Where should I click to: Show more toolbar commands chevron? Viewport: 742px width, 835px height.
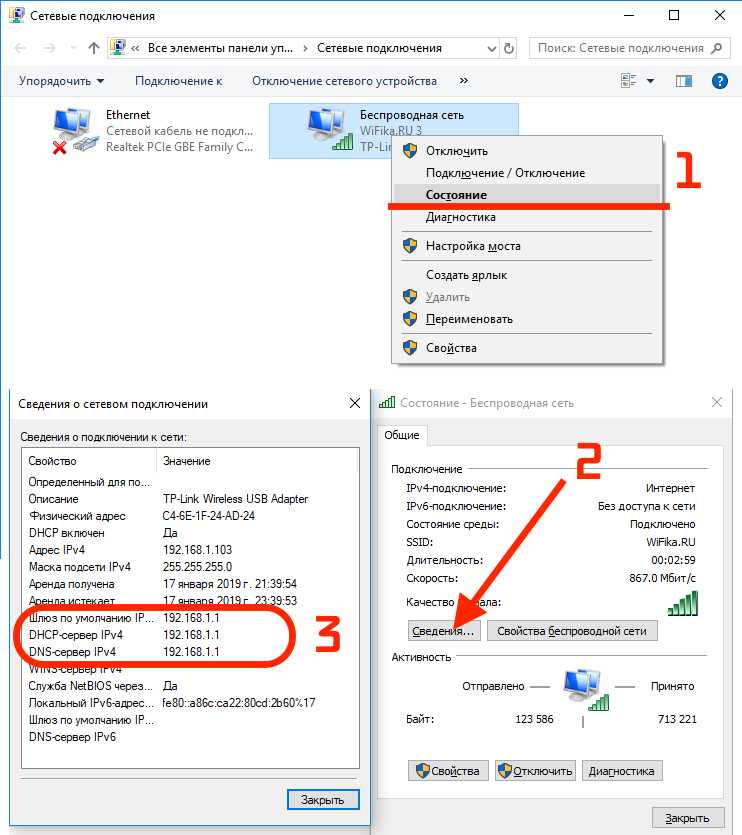point(464,80)
